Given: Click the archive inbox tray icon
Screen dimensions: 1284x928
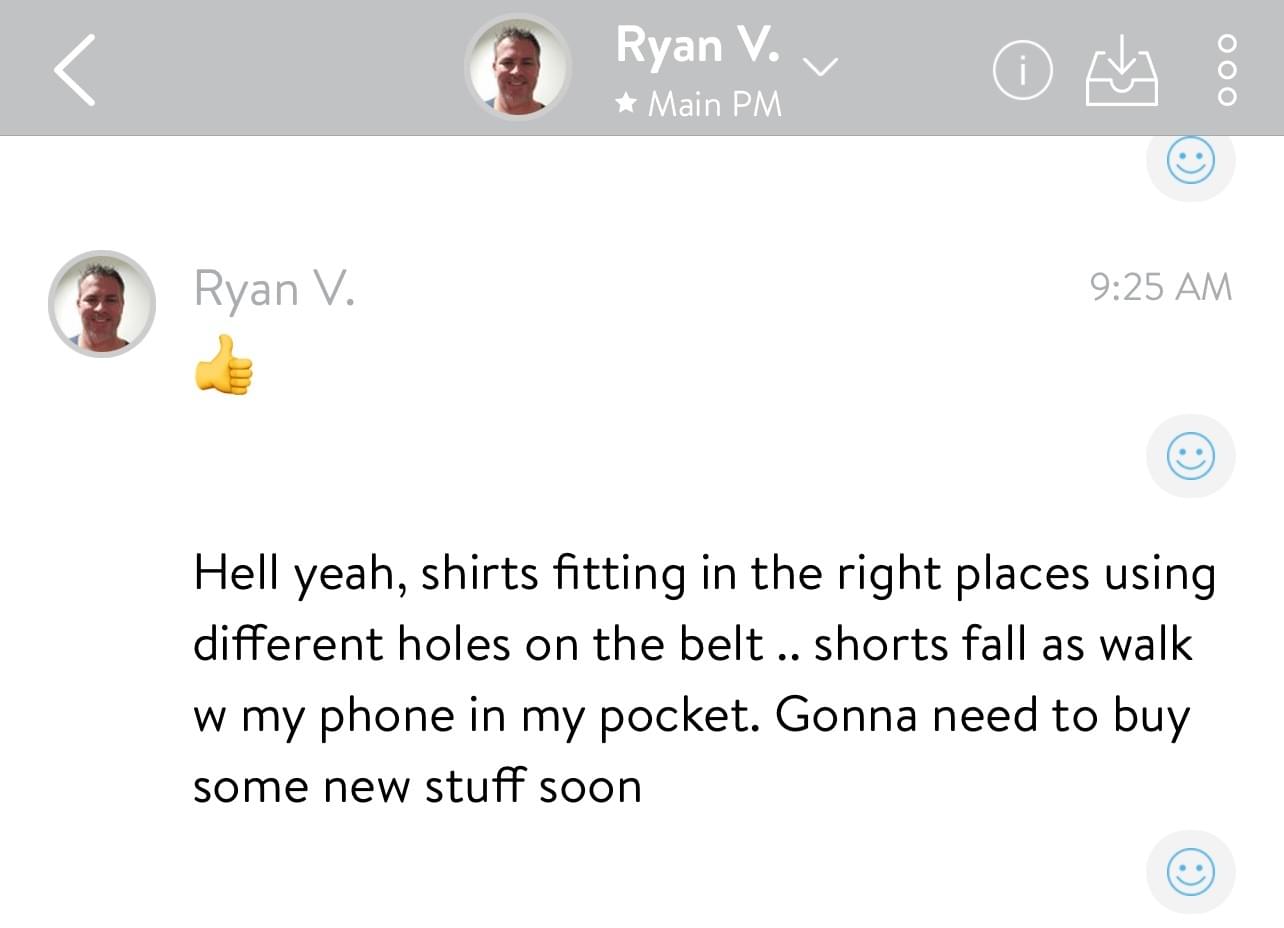Looking at the screenshot, I should pos(1122,71).
